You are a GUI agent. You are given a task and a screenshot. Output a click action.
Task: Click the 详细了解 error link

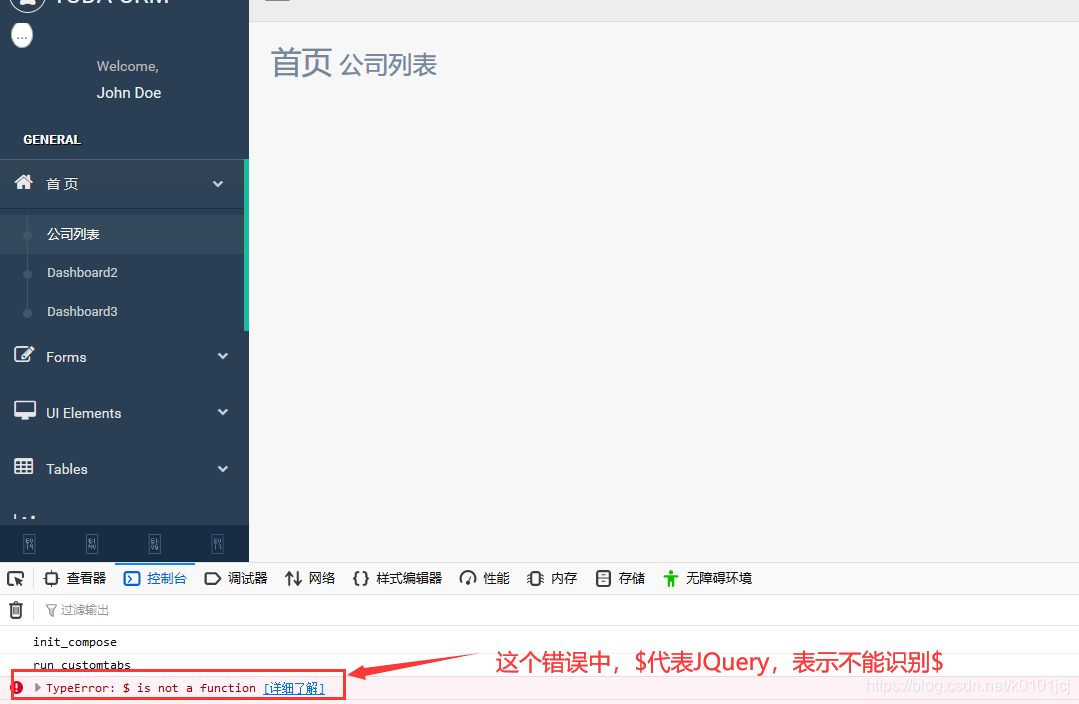pyautogui.click(x=294, y=687)
